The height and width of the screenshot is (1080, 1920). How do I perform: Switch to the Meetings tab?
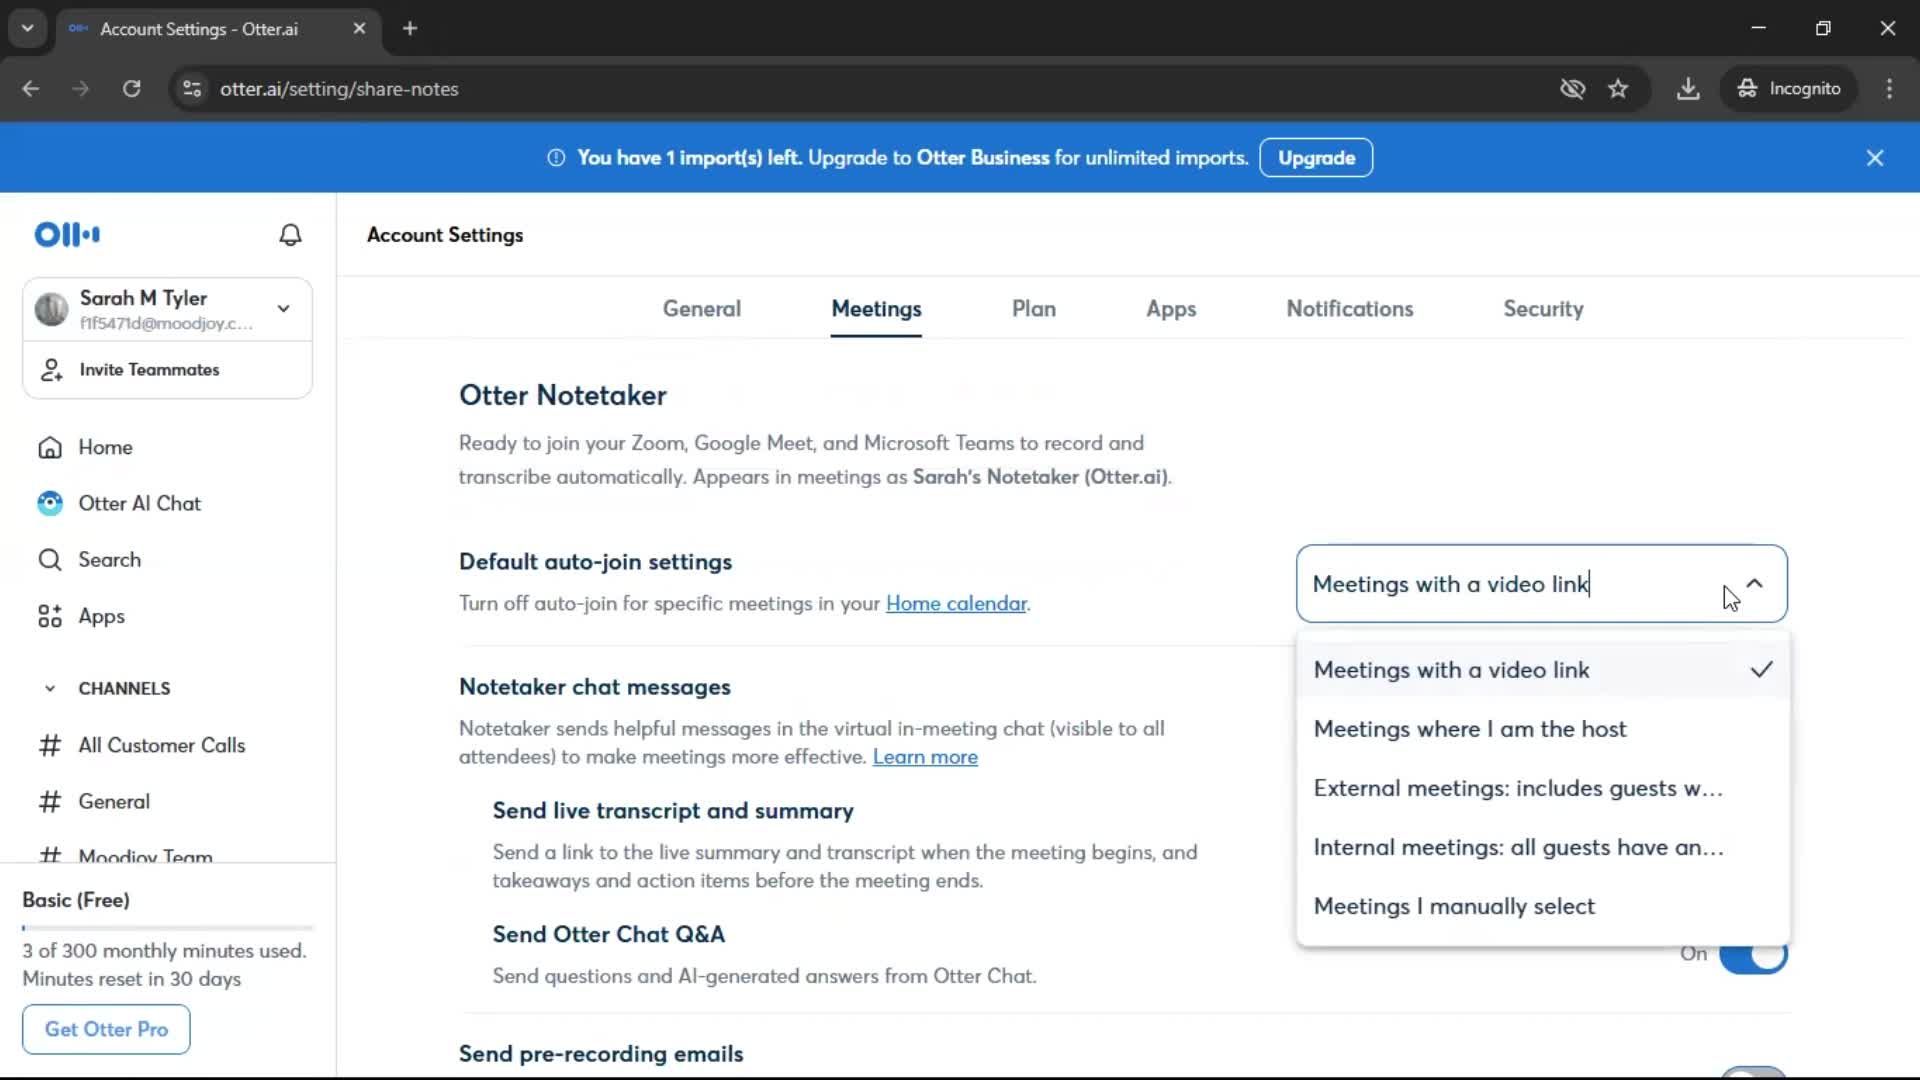876,309
